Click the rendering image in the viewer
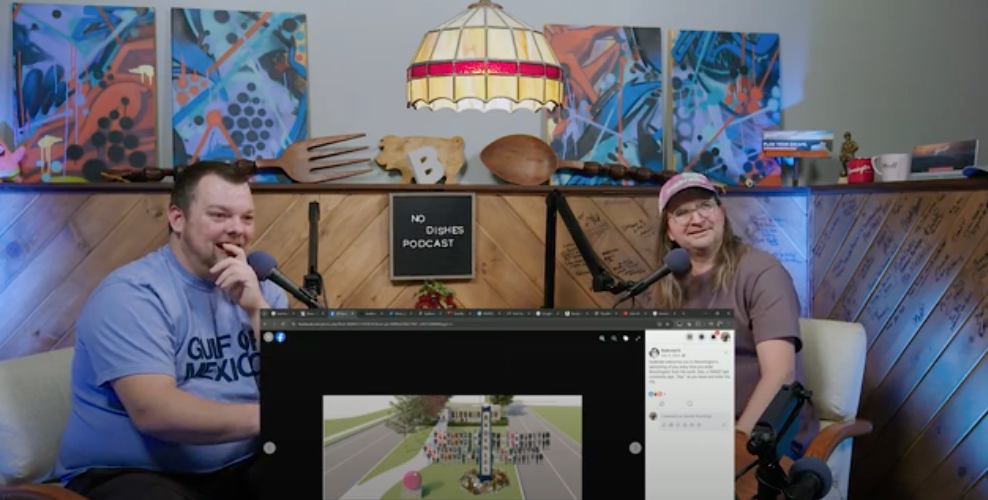This screenshot has height=500, width=988. 452,447
